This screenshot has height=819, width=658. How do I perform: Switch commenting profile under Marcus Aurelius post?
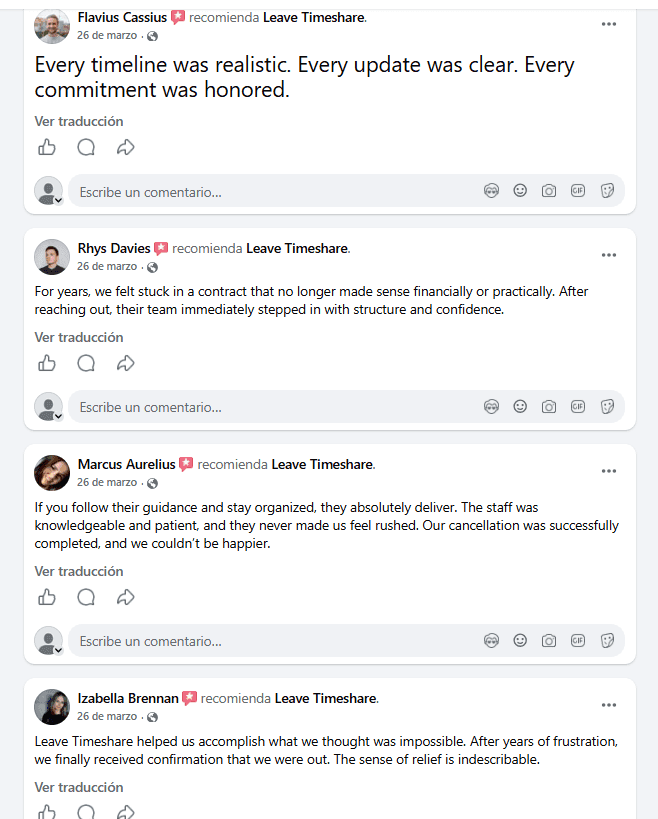[x=49, y=641]
